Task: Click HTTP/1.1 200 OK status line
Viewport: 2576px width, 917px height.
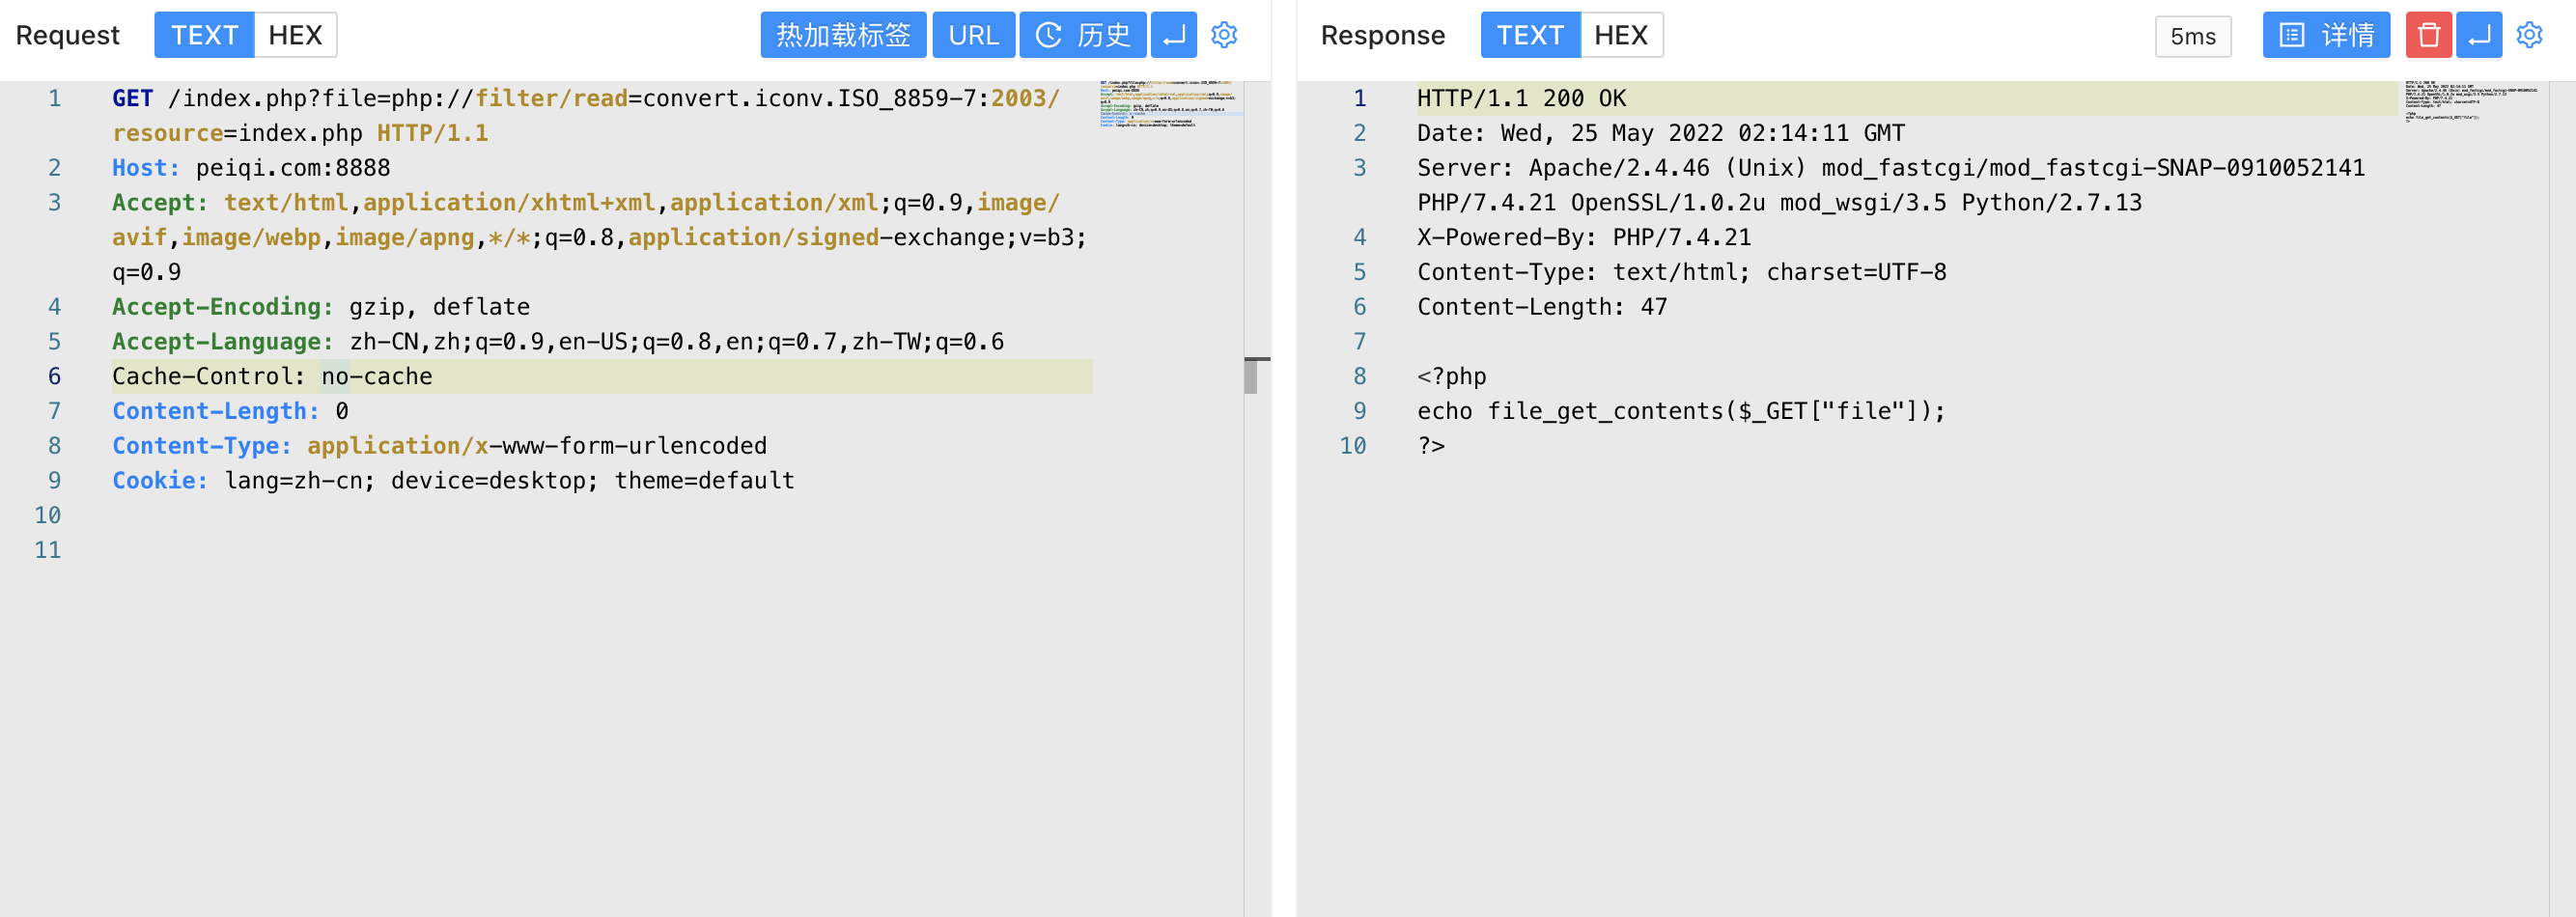Action: [x=1521, y=98]
